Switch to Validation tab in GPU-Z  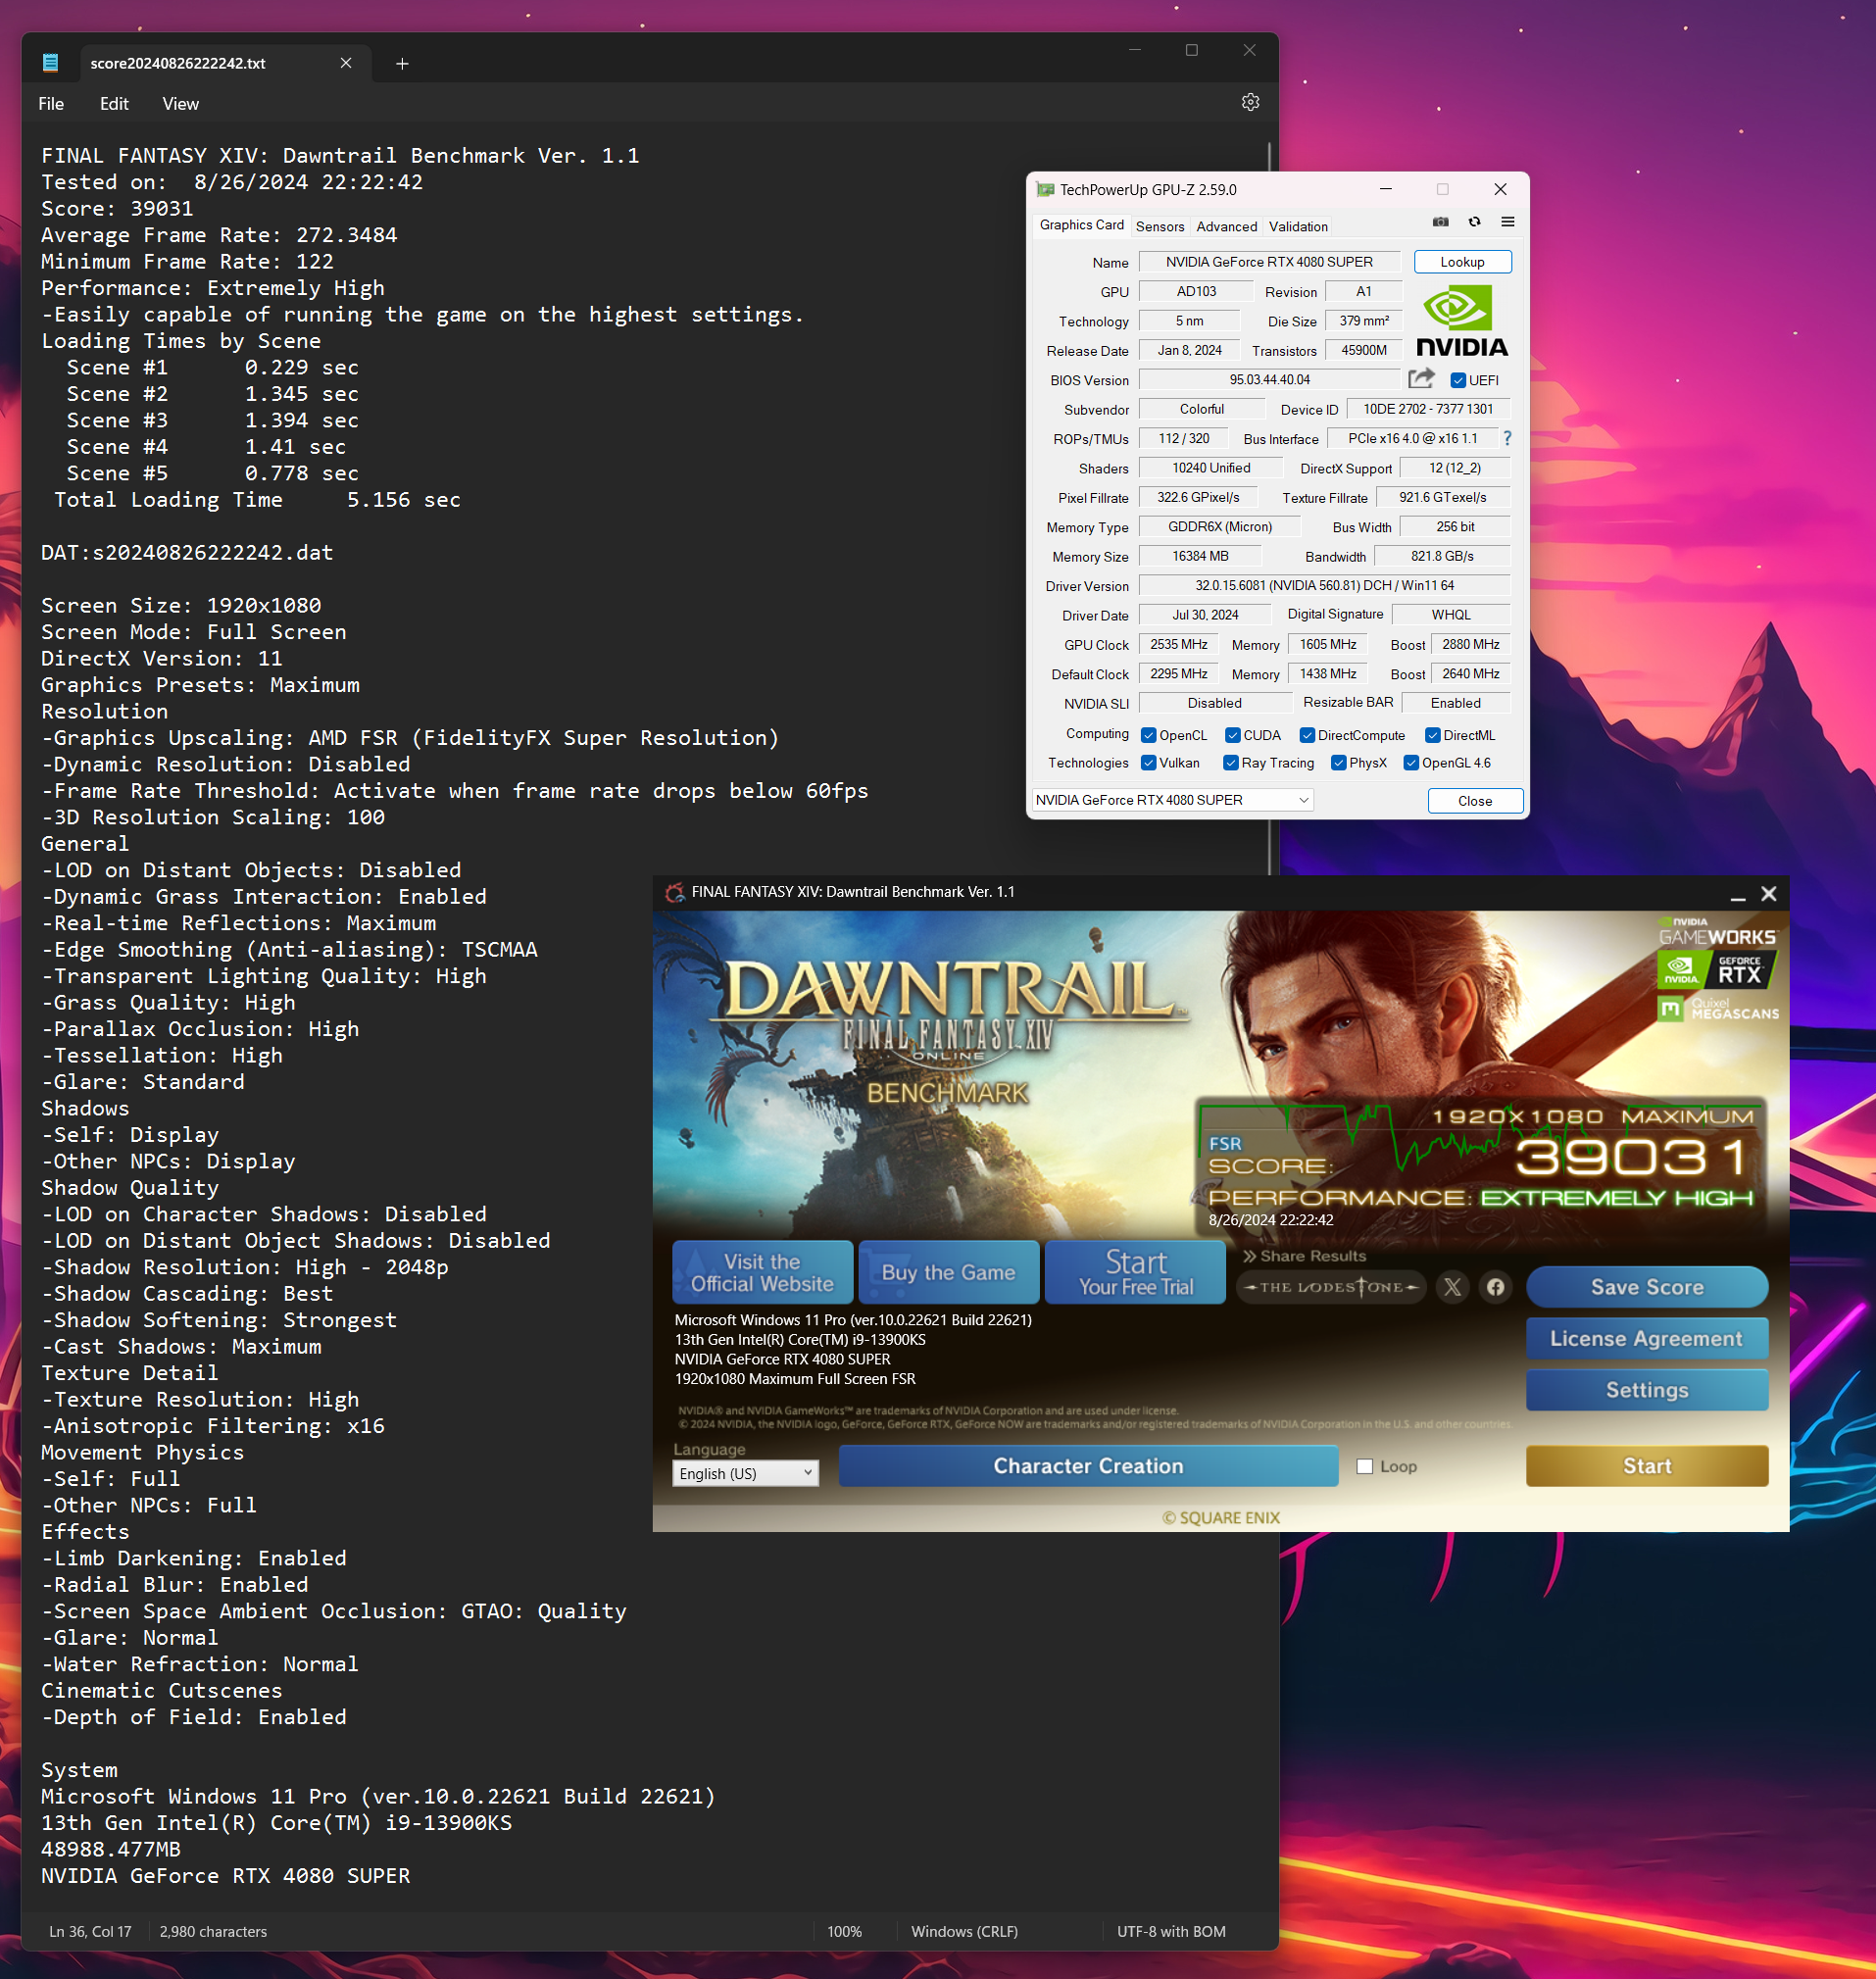1298,227
